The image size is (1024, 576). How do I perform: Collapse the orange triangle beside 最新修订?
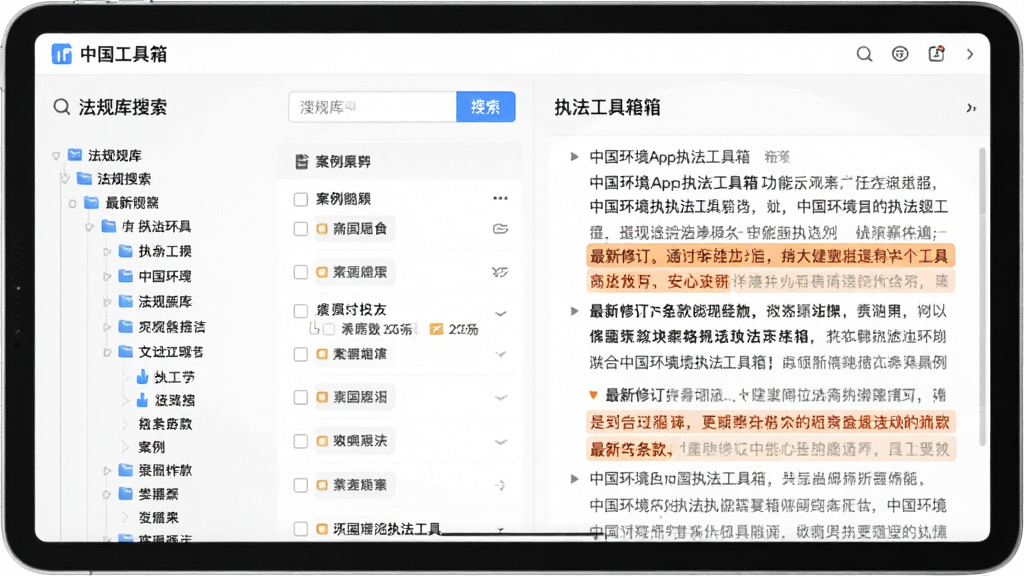(593, 394)
